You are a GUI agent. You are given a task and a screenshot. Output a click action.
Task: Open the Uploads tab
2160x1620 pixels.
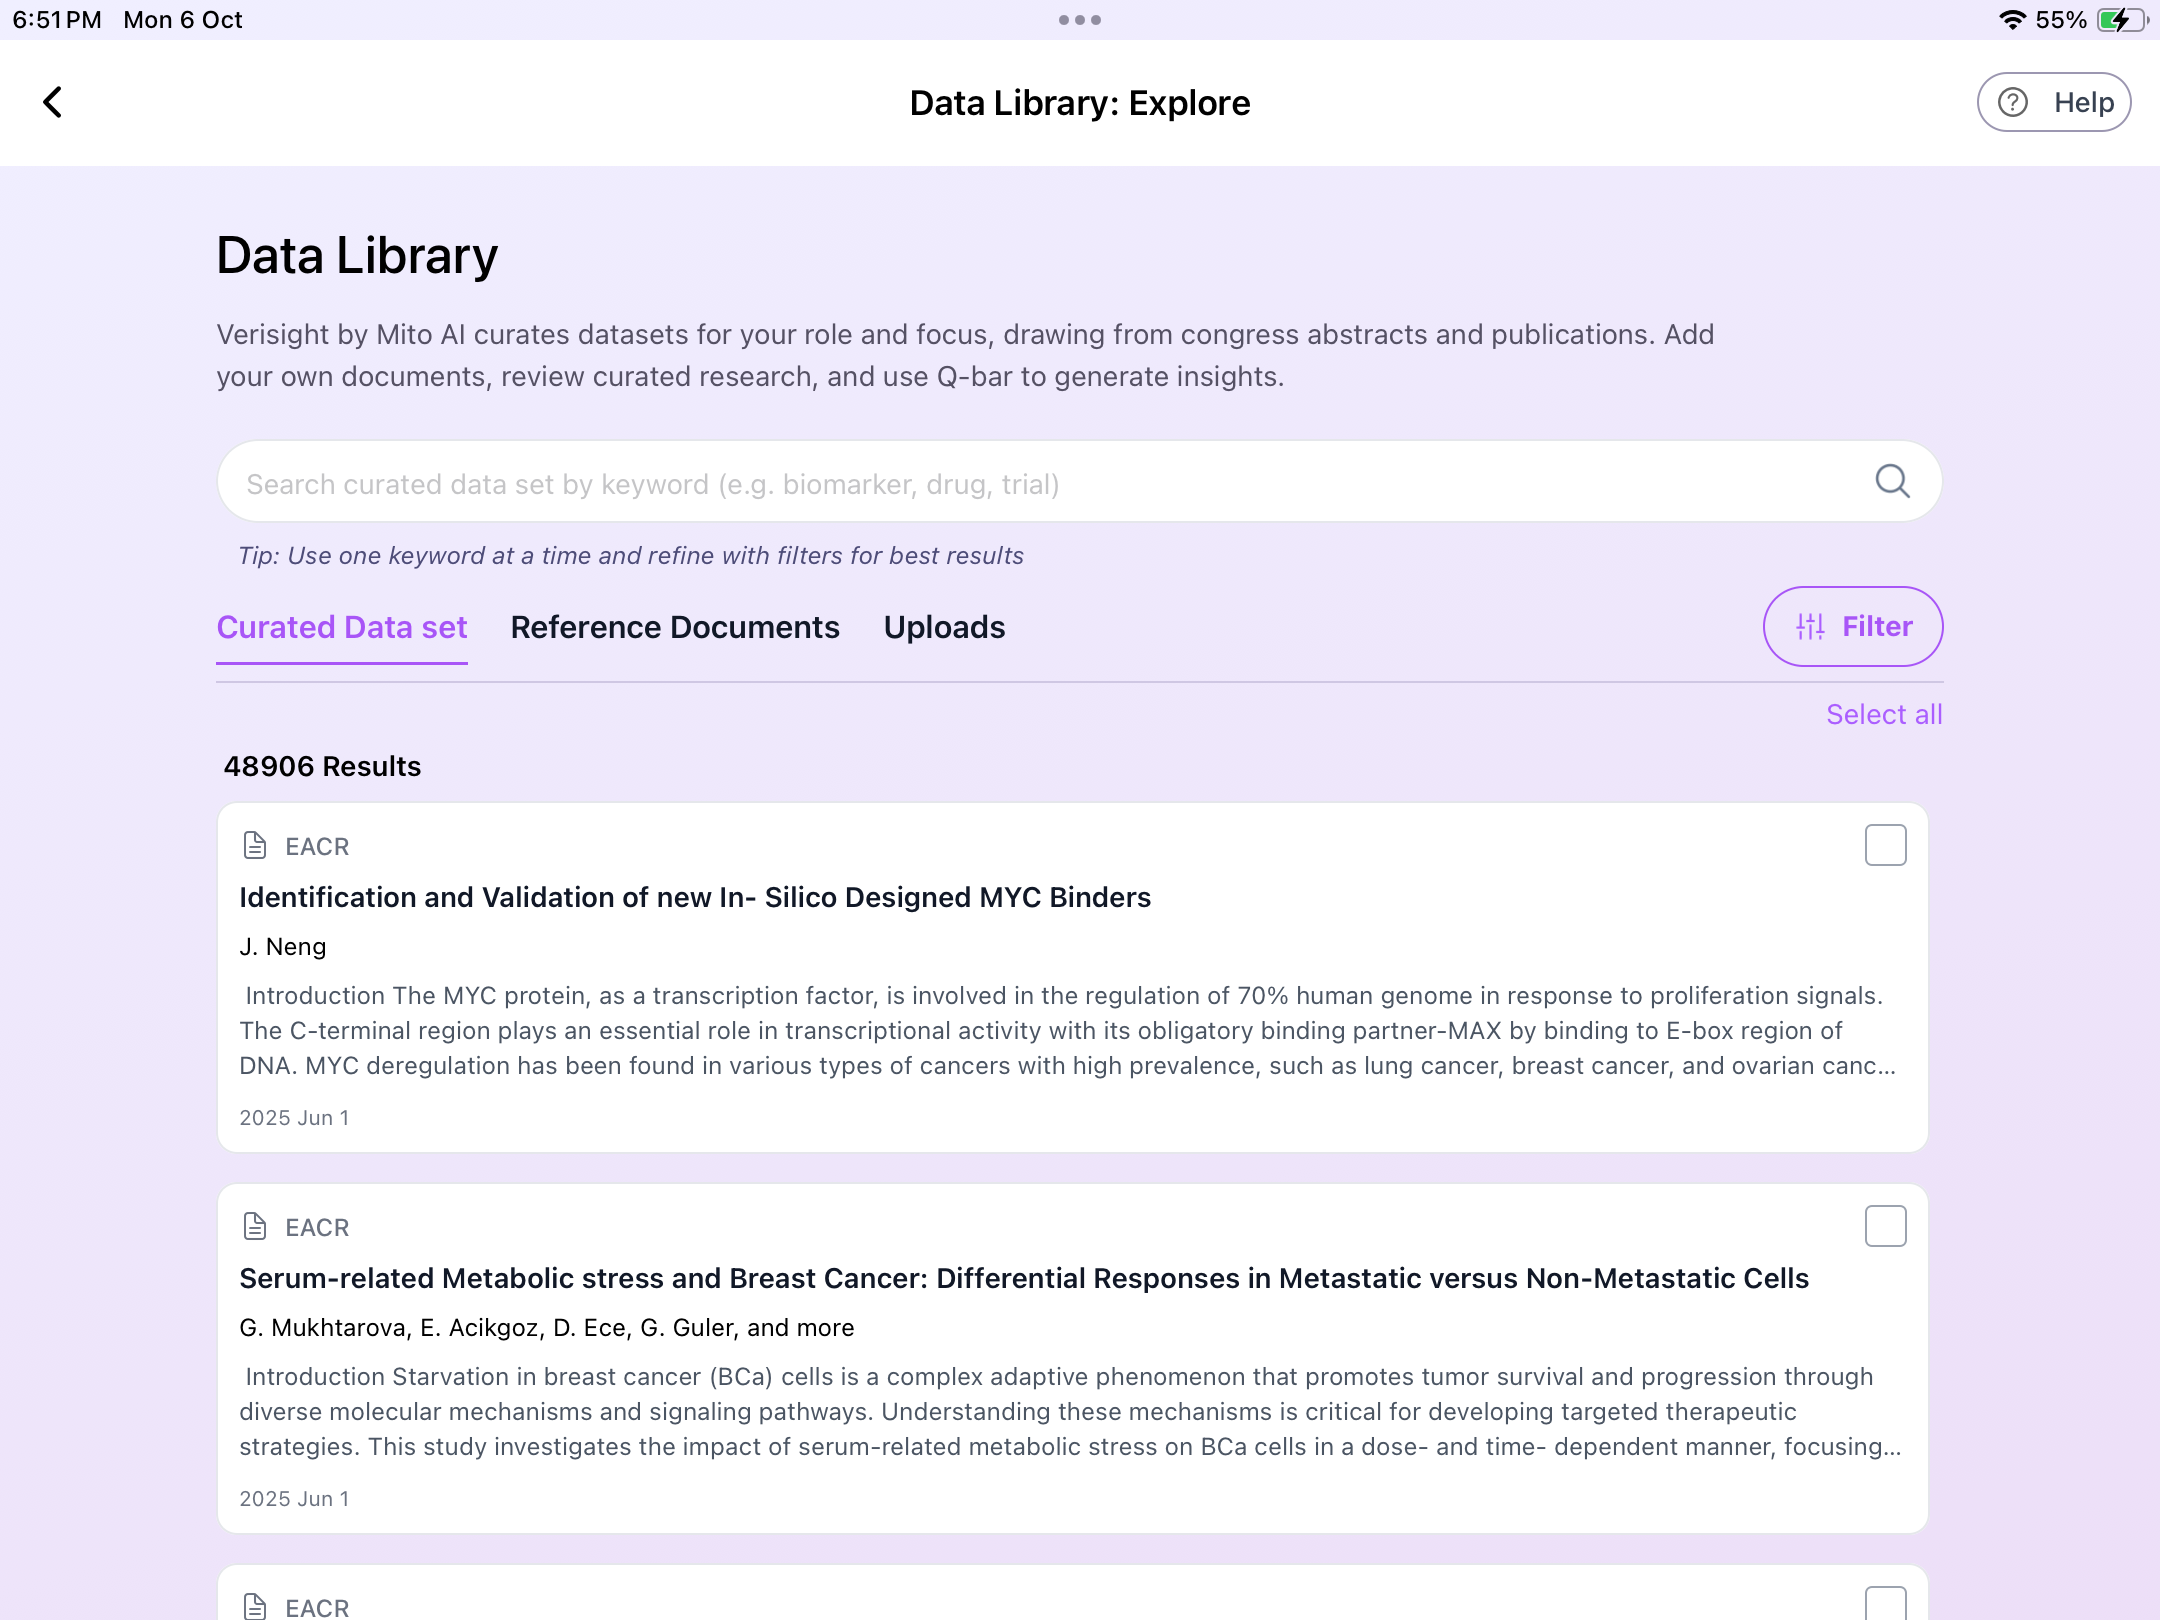(944, 627)
